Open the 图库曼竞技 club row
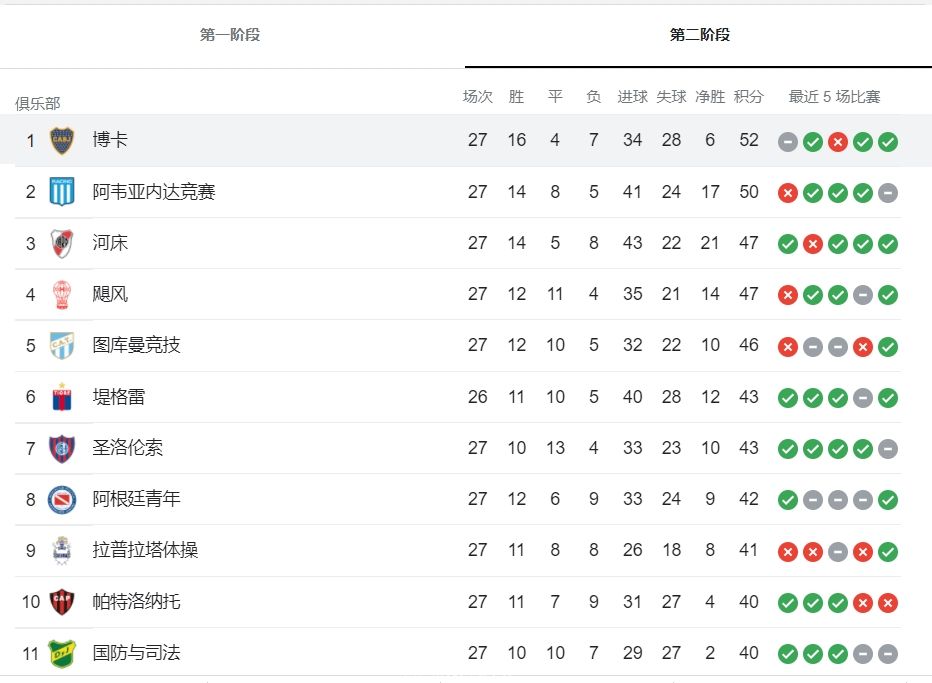The height and width of the screenshot is (683, 932). click(x=458, y=345)
